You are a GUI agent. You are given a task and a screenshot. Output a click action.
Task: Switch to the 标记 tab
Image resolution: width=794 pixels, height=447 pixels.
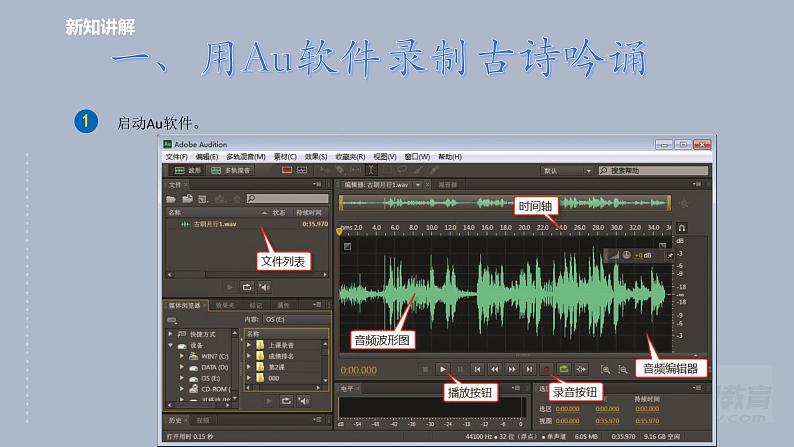tap(256, 305)
